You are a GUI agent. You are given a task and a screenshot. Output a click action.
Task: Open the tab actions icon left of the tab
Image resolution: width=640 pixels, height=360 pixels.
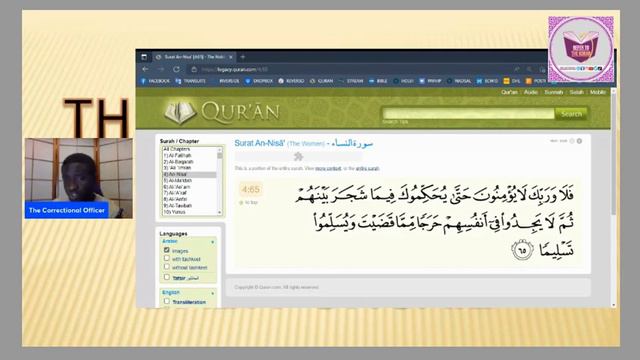pyautogui.click(x=144, y=57)
